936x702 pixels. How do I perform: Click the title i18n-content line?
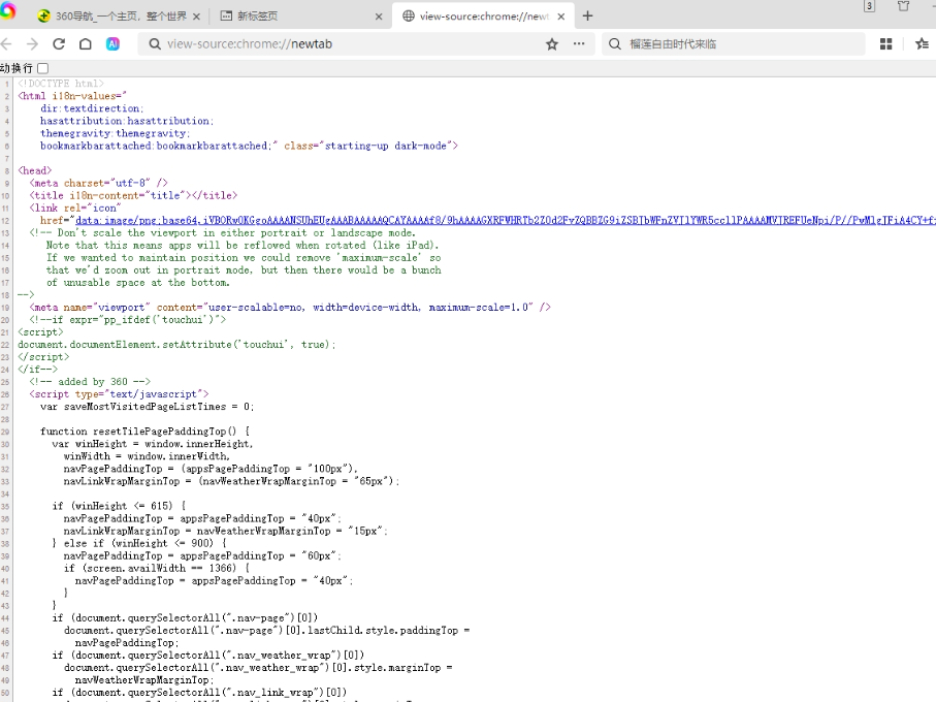click(133, 195)
